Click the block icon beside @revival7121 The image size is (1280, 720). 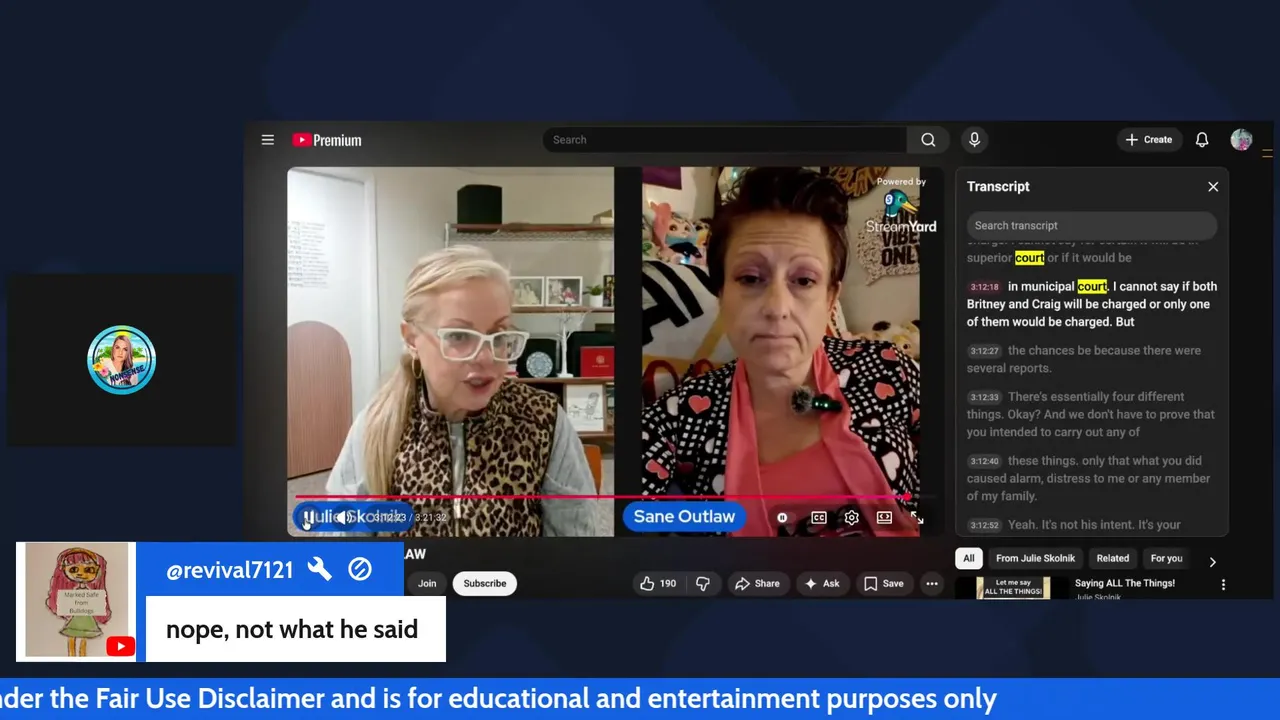coord(360,569)
